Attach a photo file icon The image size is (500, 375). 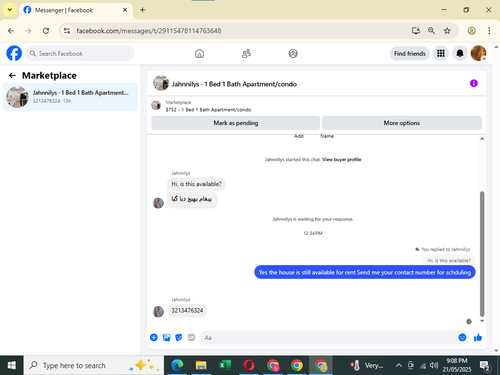[x=166, y=337]
